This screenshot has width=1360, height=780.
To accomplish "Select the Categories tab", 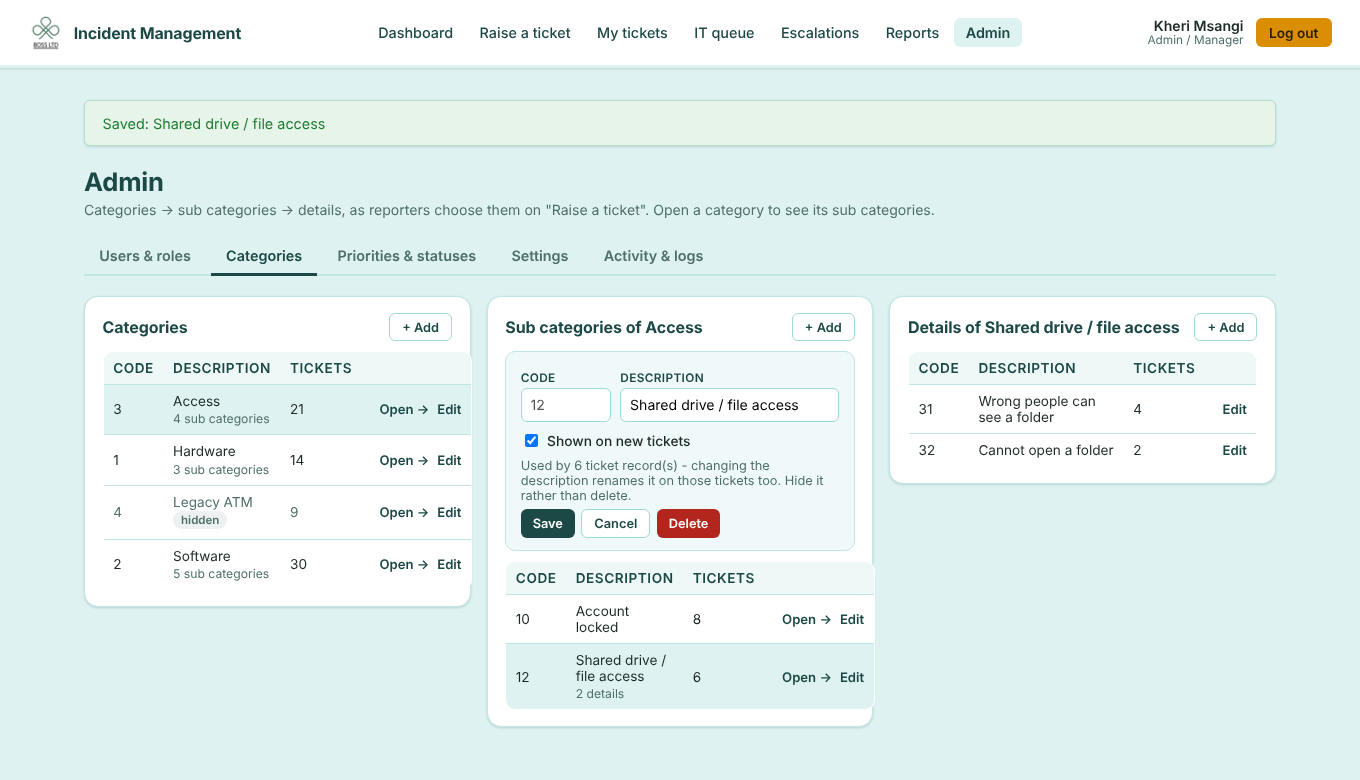I will (264, 256).
